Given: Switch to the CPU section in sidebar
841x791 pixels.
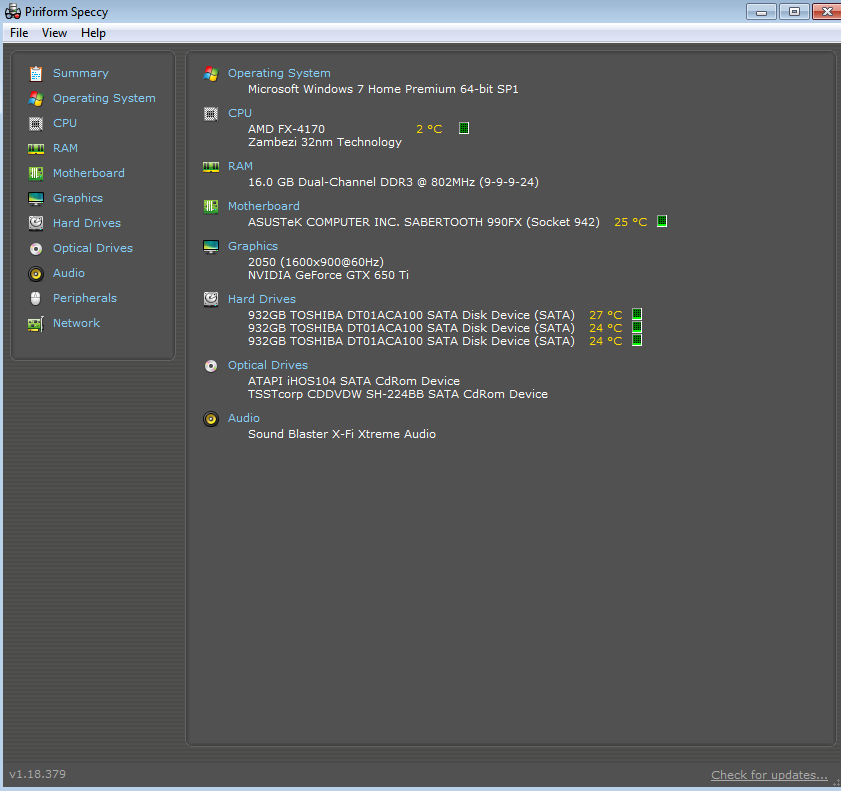Looking at the screenshot, I should click(65, 123).
